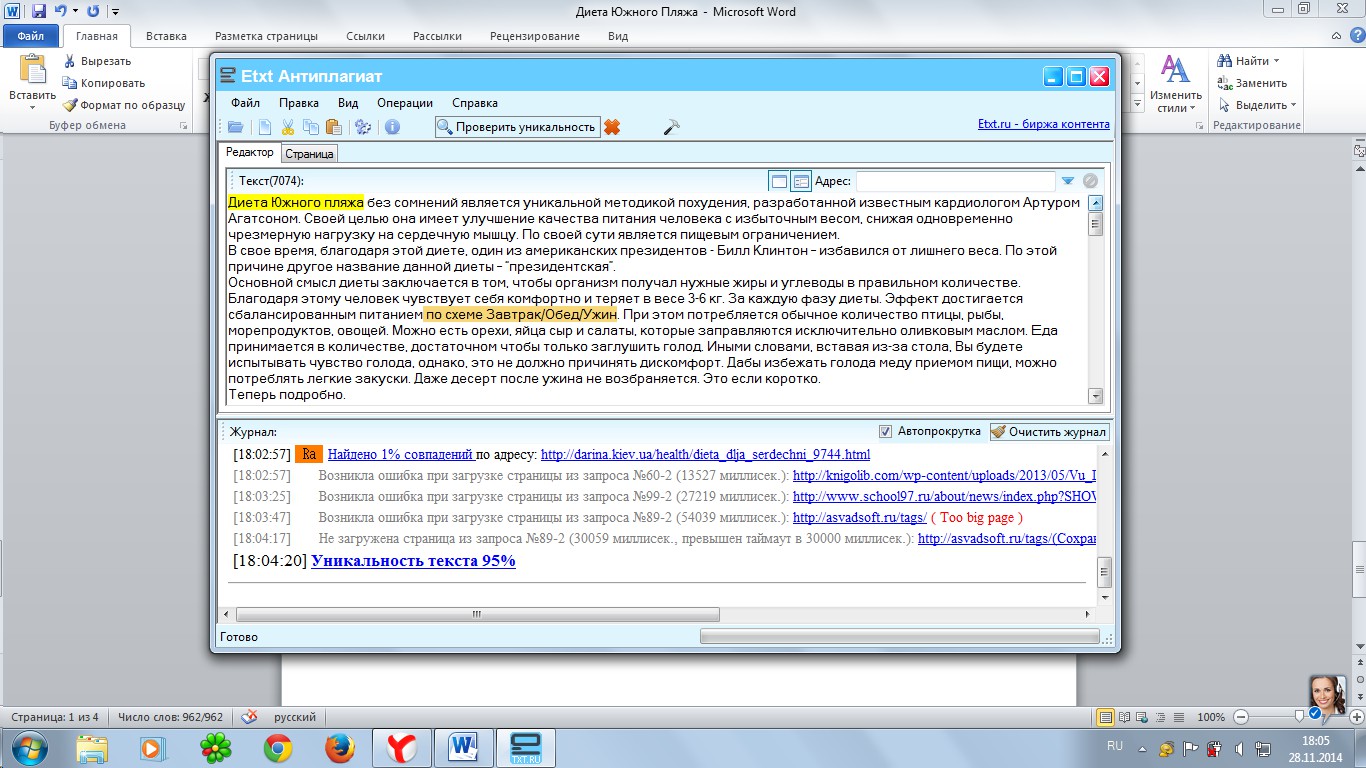Customize Word quick access toolbar dropdown
This screenshot has width=1366, height=768.
pos(115,11)
